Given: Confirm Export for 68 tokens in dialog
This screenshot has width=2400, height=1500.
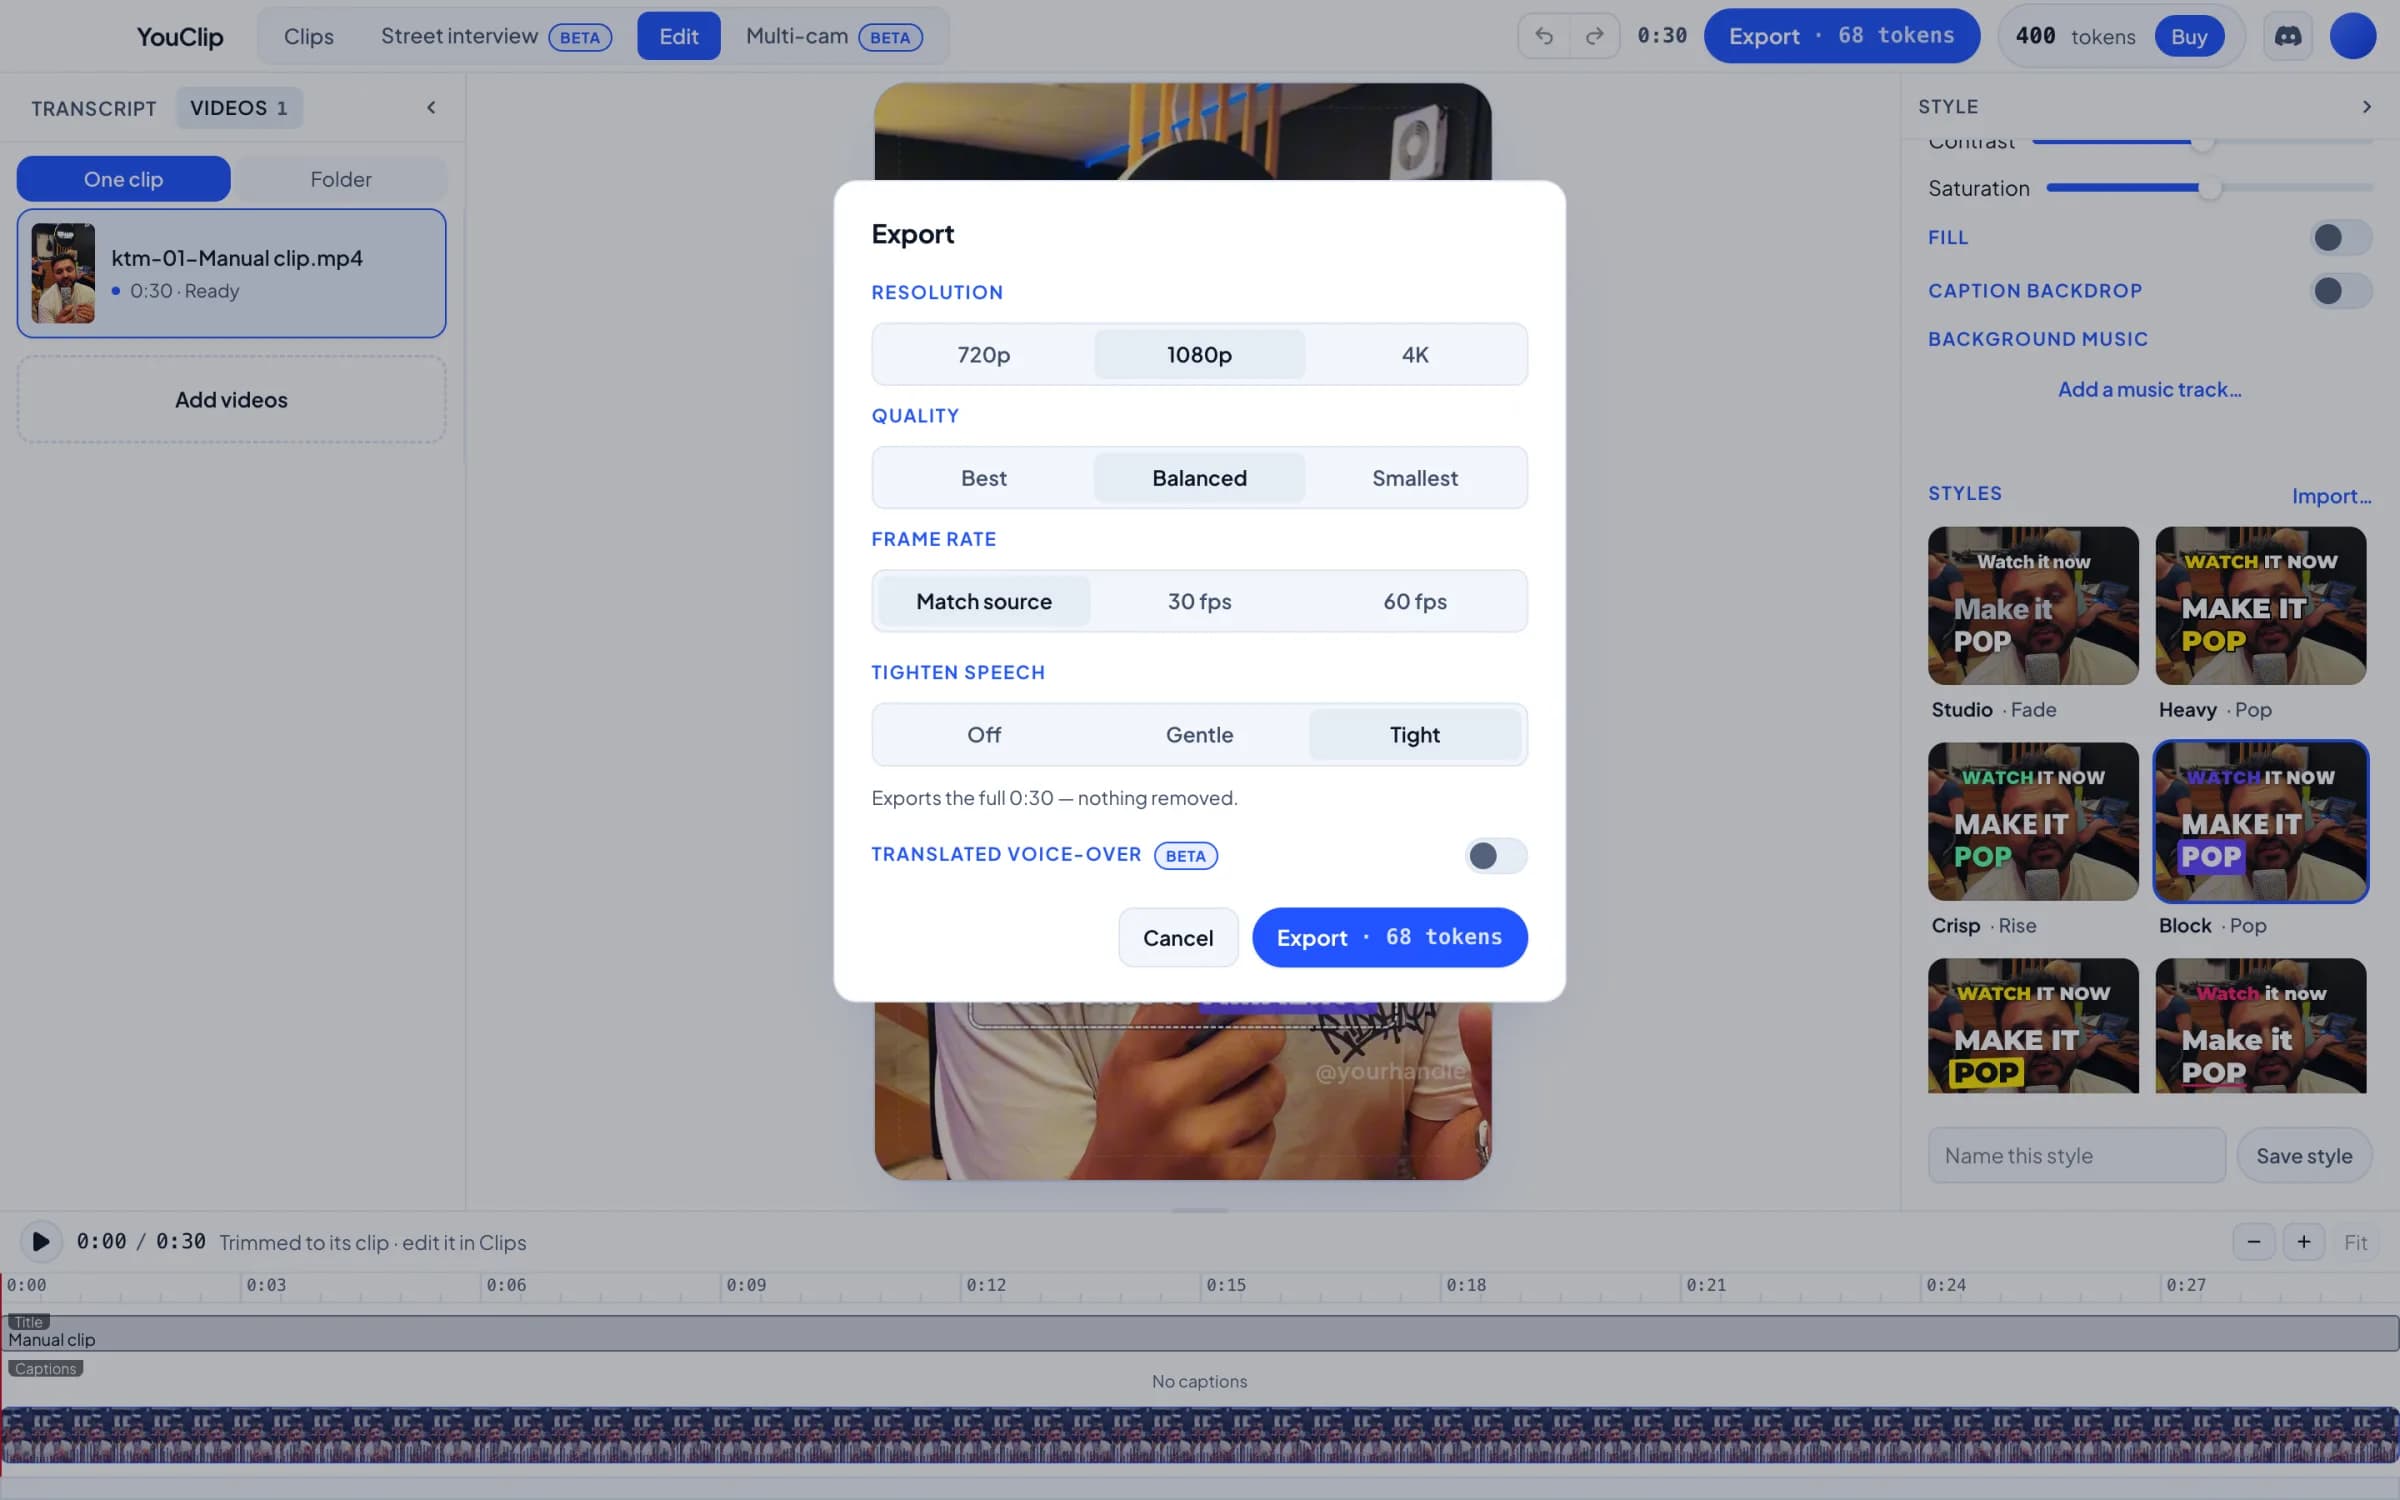Looking at the screenshot, I should 1389,937.
